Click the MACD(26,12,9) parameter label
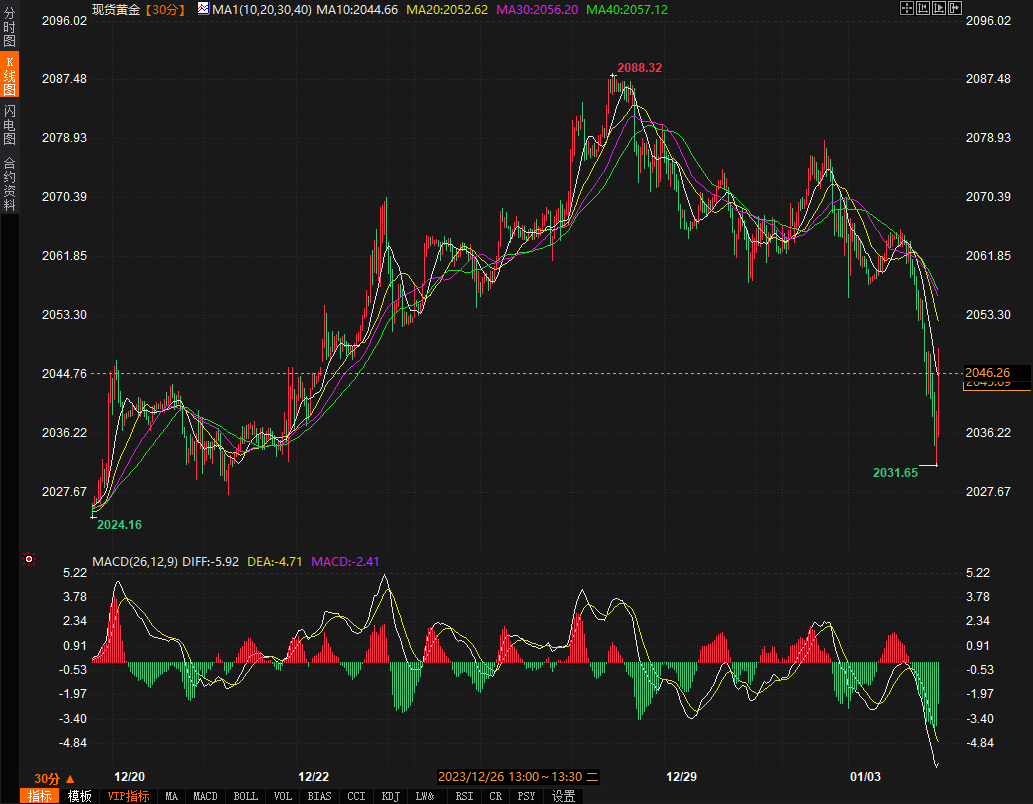 [135, 561]
